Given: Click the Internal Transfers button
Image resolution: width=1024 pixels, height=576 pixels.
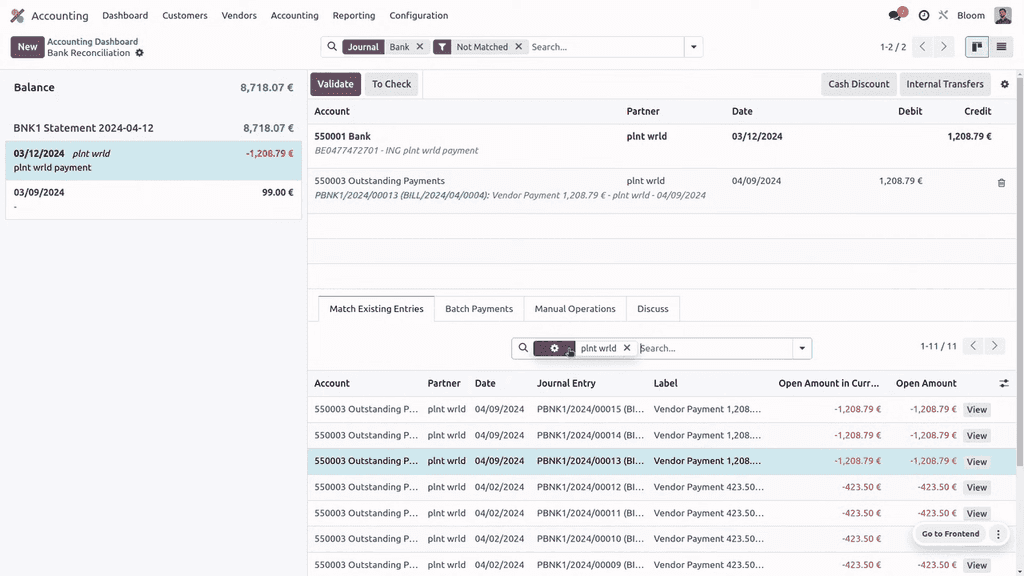Looking at the screenshot, I should click(944, 84).
